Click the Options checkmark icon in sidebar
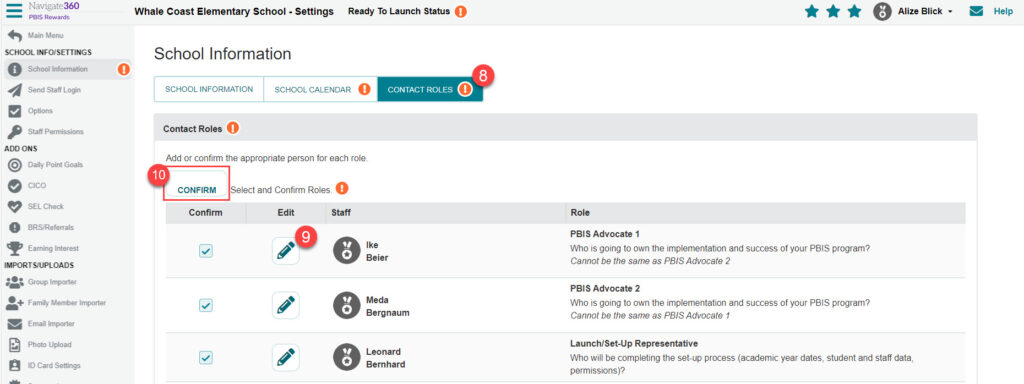 coord(14,111)
